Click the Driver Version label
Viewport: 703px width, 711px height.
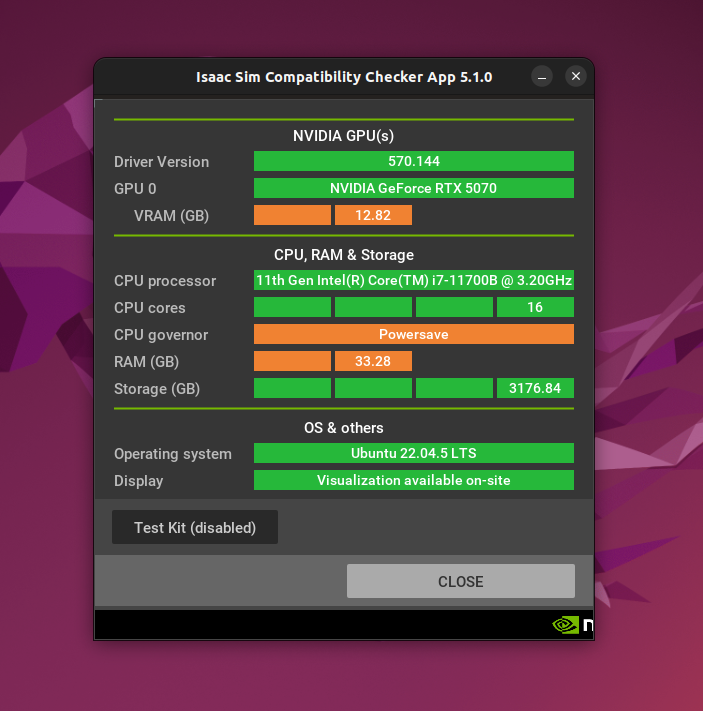161,162
